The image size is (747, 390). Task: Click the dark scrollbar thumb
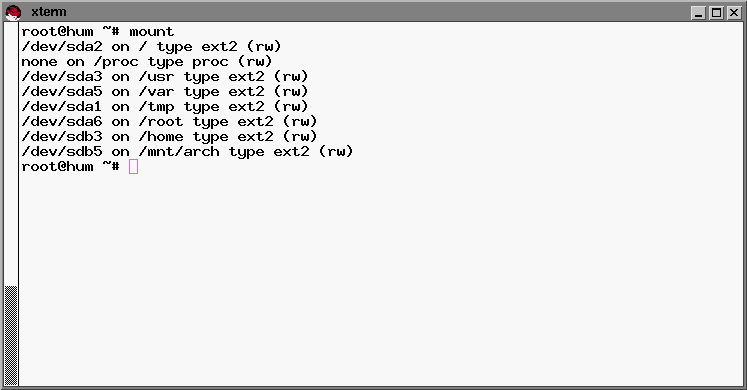[11, 336]
